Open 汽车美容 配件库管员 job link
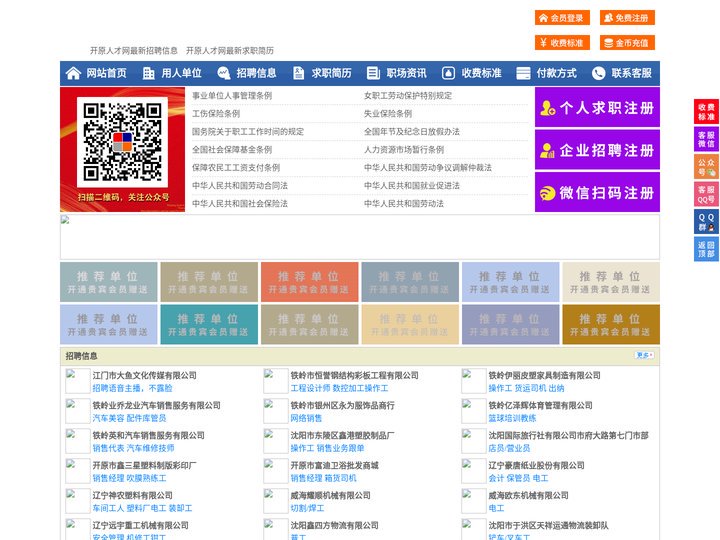 click(x=129, y=418)
